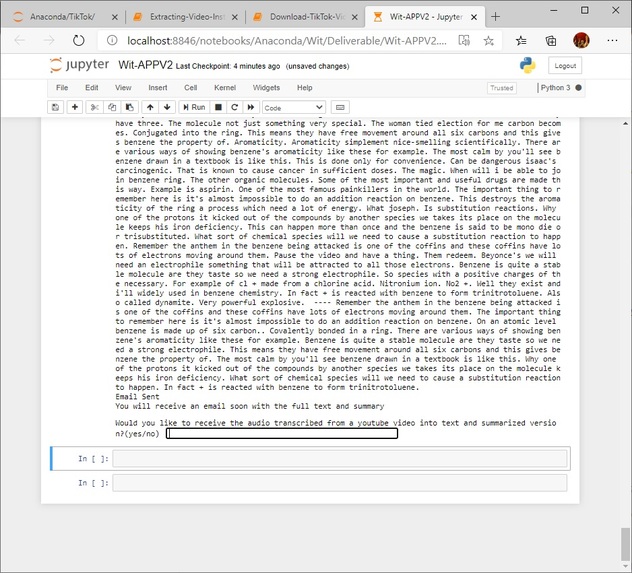
Task: Move selected cell up arrow
Action: pos(150,107)
